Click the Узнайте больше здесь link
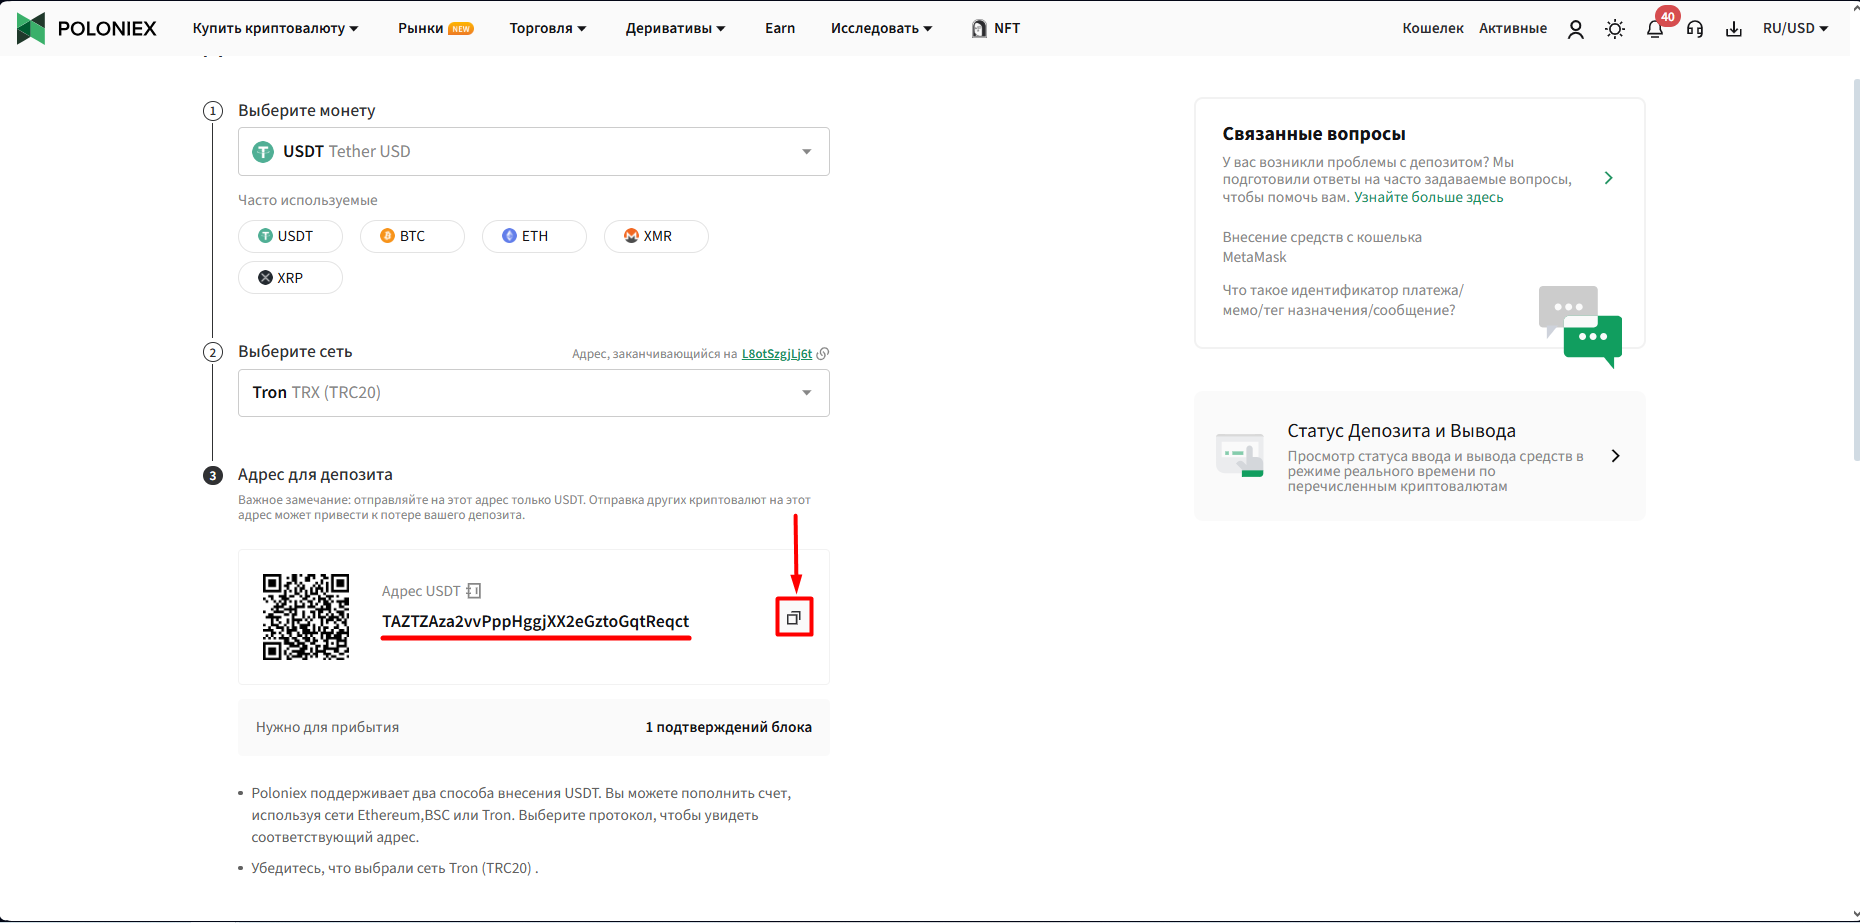 pyautogui.click(x=1428, y=198)
